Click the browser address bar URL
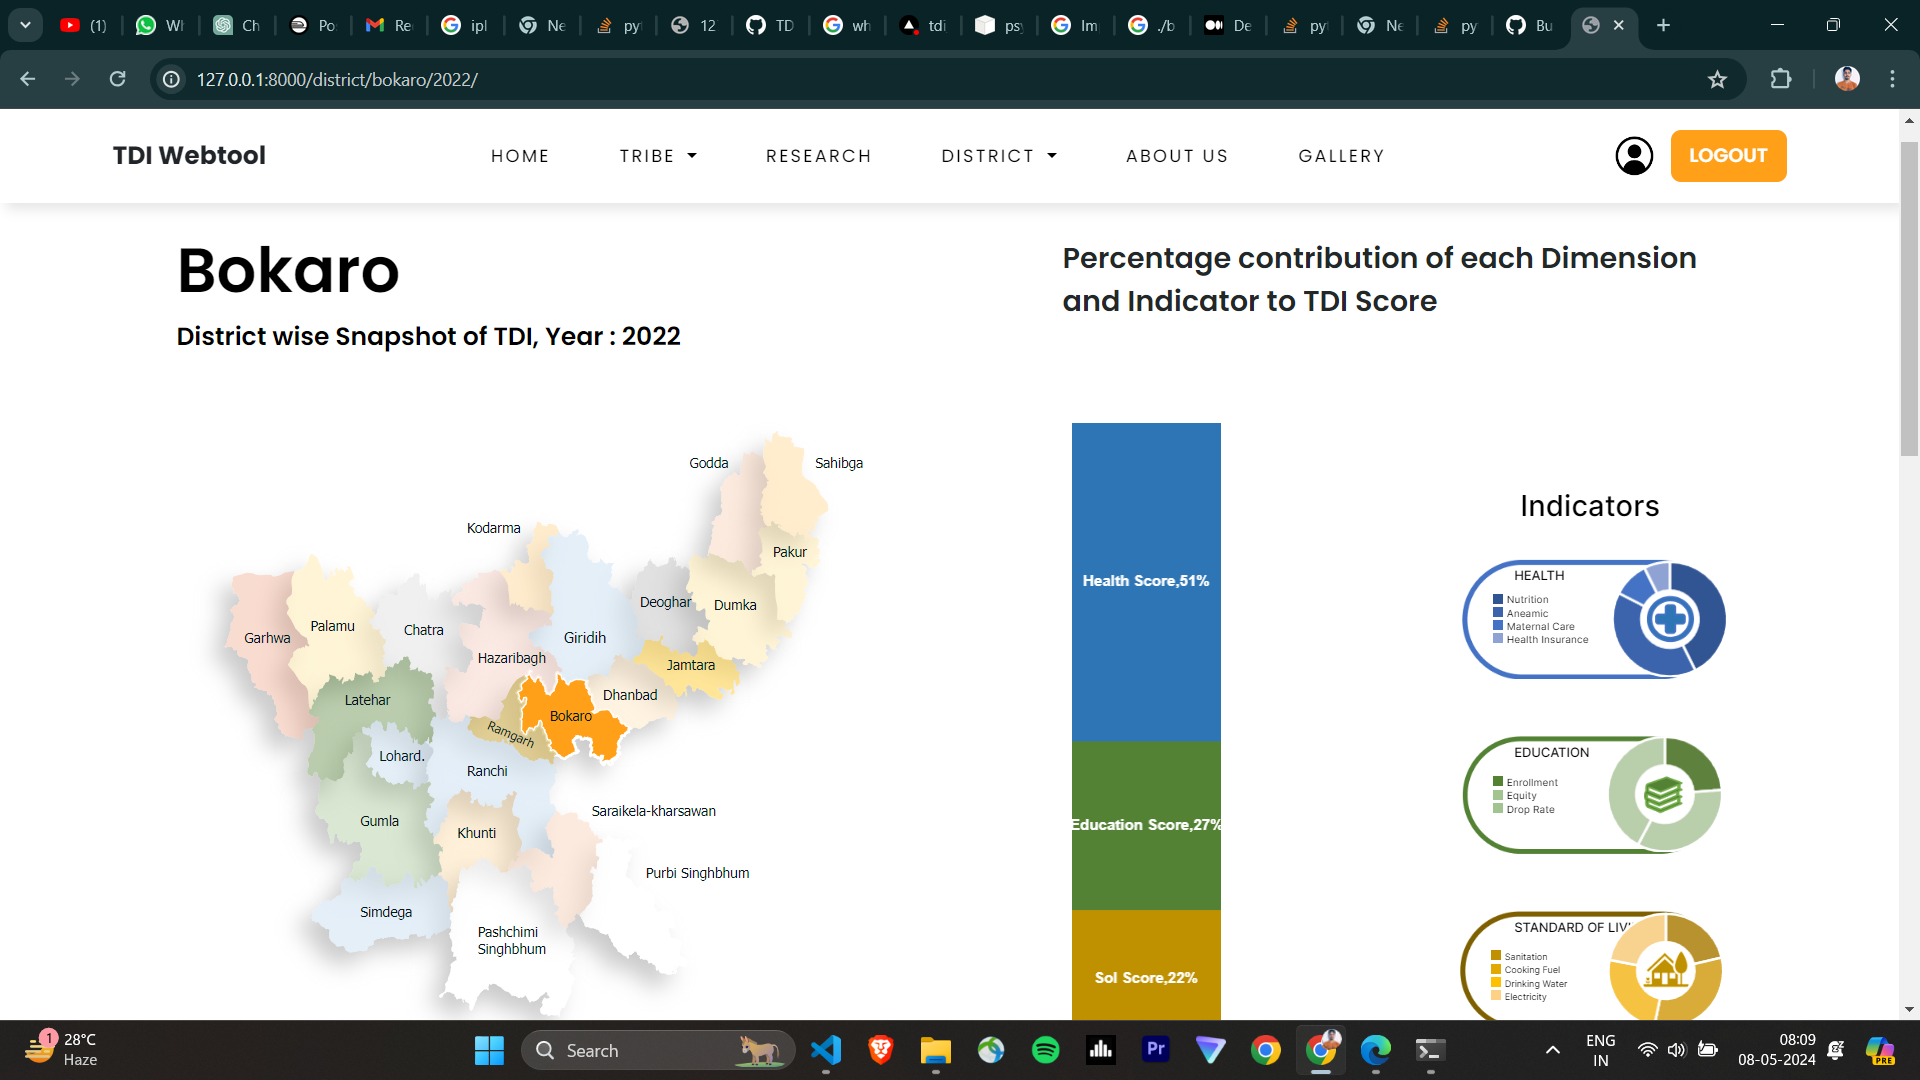This screenshot has height=1080, width=1920. 337,80
